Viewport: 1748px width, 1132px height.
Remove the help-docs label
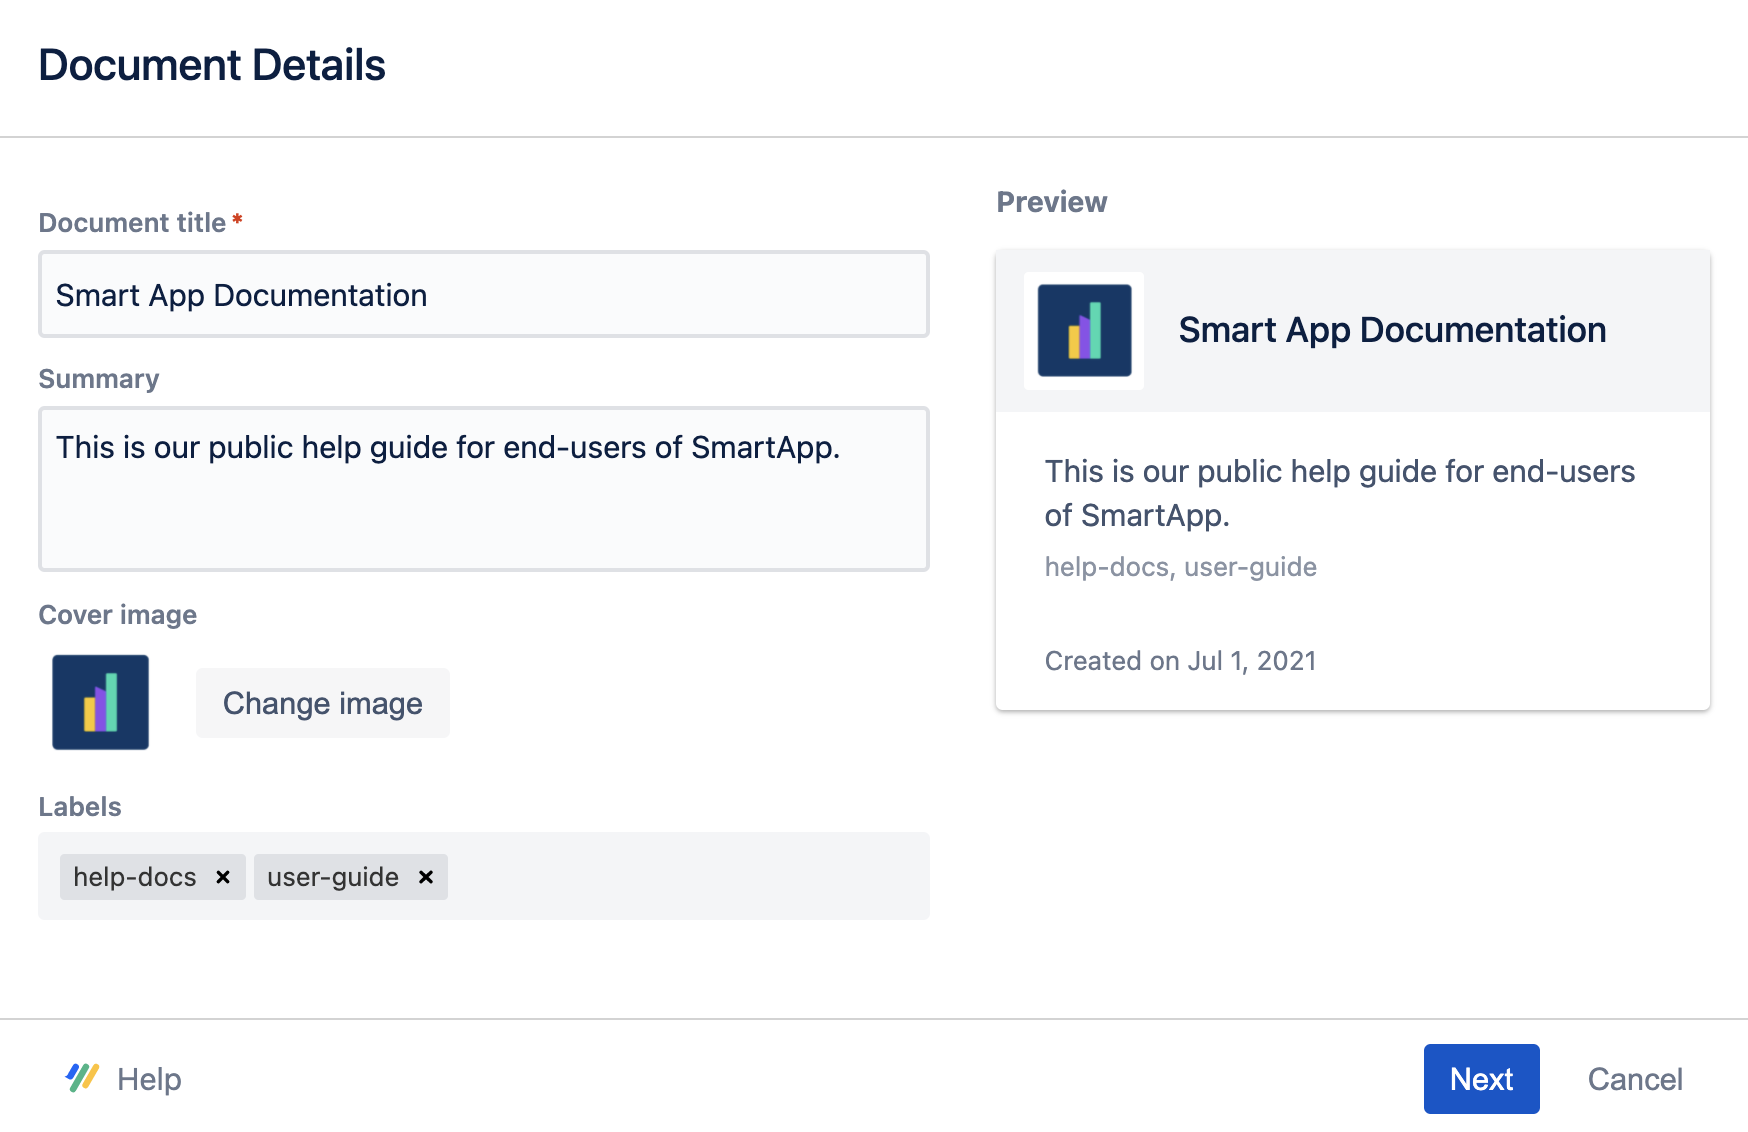point(224,877)
